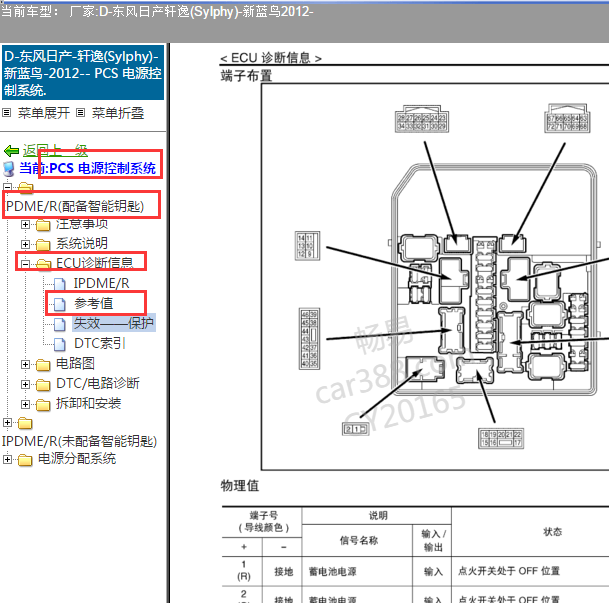Click the 当前车型 header text
This screenshot has width=609, height=603.
[x=157, y=11]
